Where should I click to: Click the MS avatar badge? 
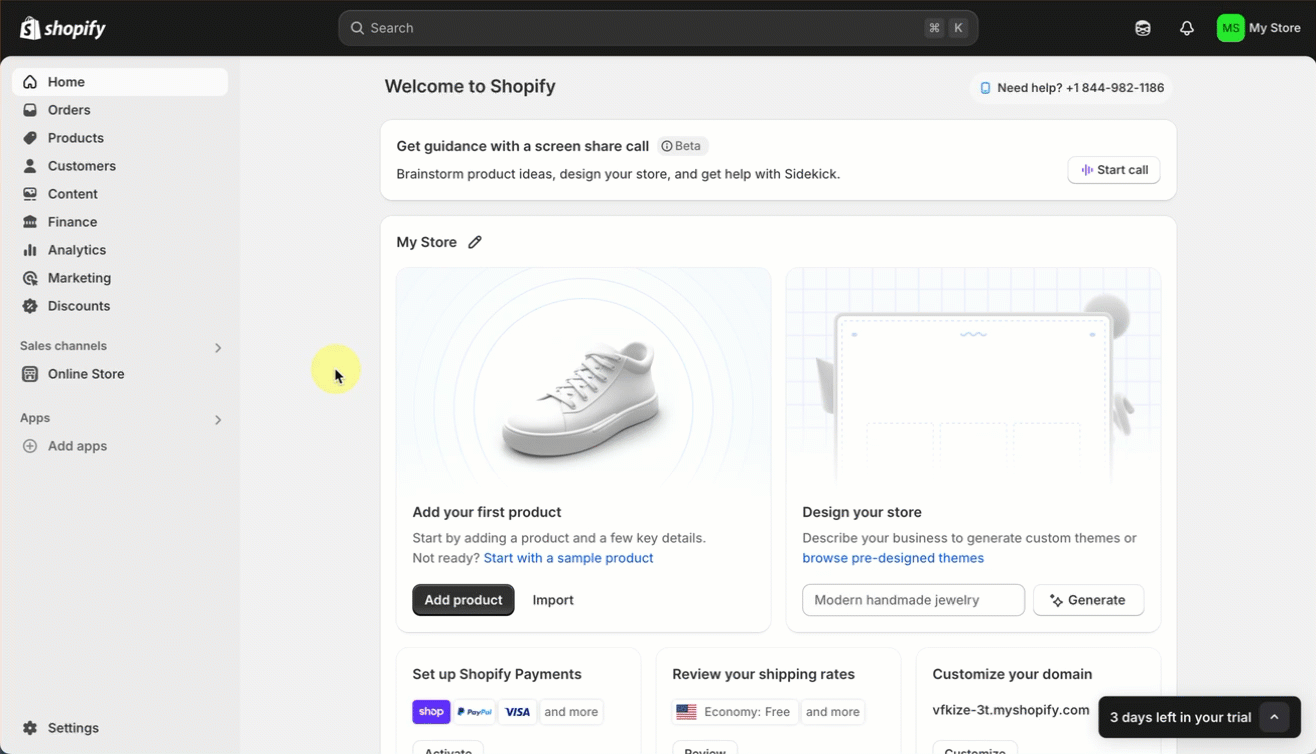[1231, 28]
